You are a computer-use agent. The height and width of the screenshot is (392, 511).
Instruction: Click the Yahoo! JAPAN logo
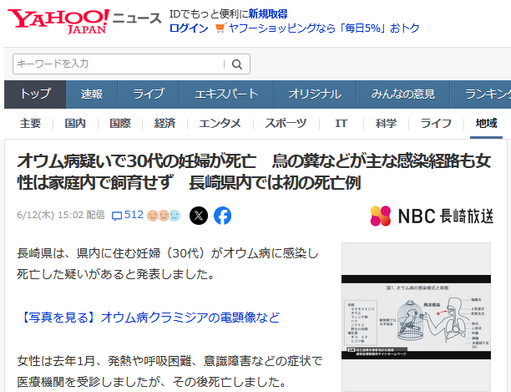[x=58, y=21]
